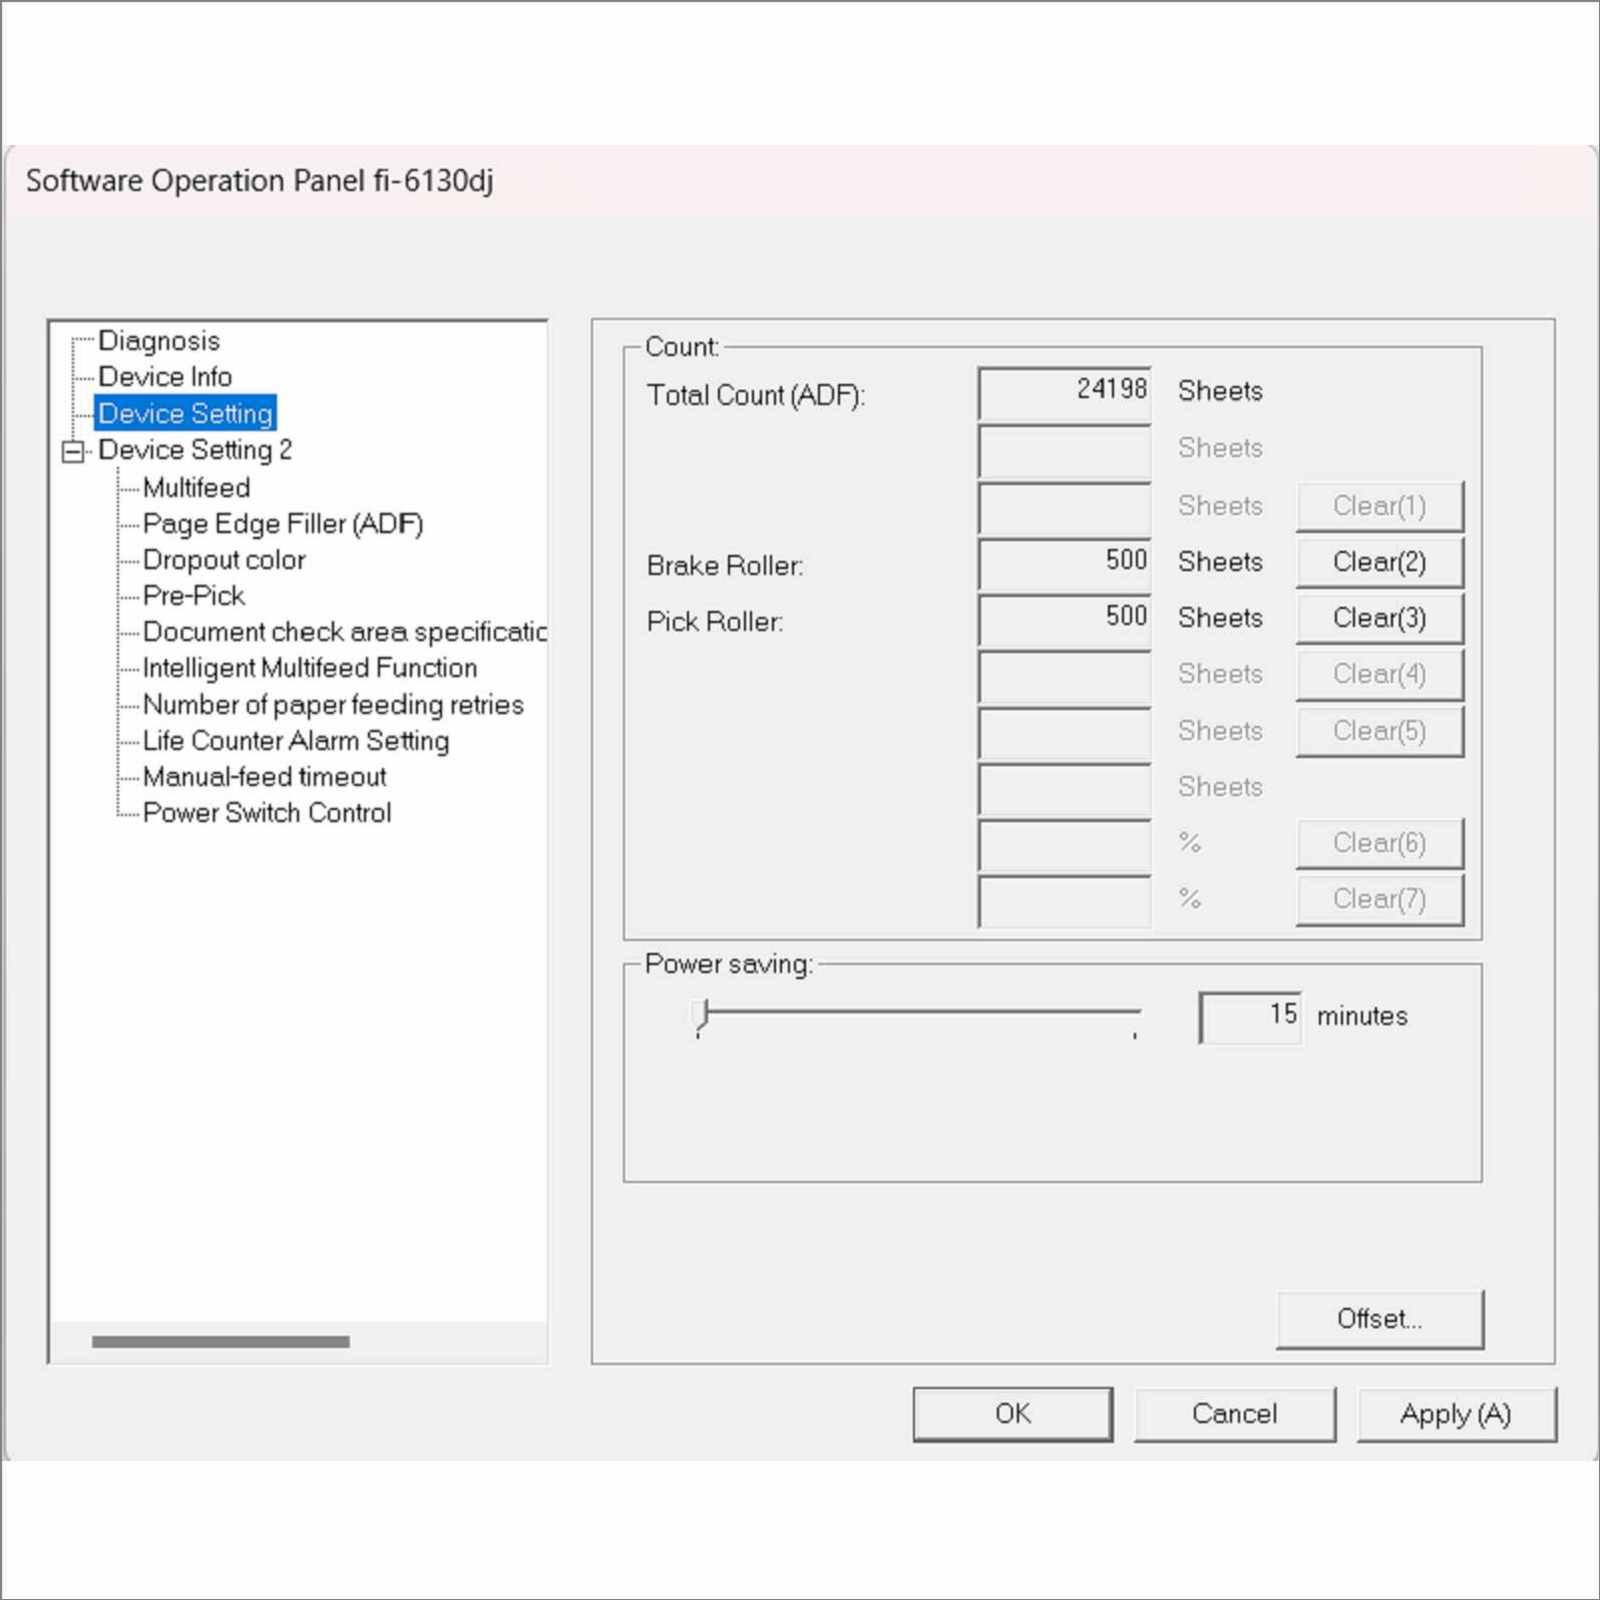Click the Total Count (ADF) value field
The image size is (1600, 1600).
[1065, 392]
